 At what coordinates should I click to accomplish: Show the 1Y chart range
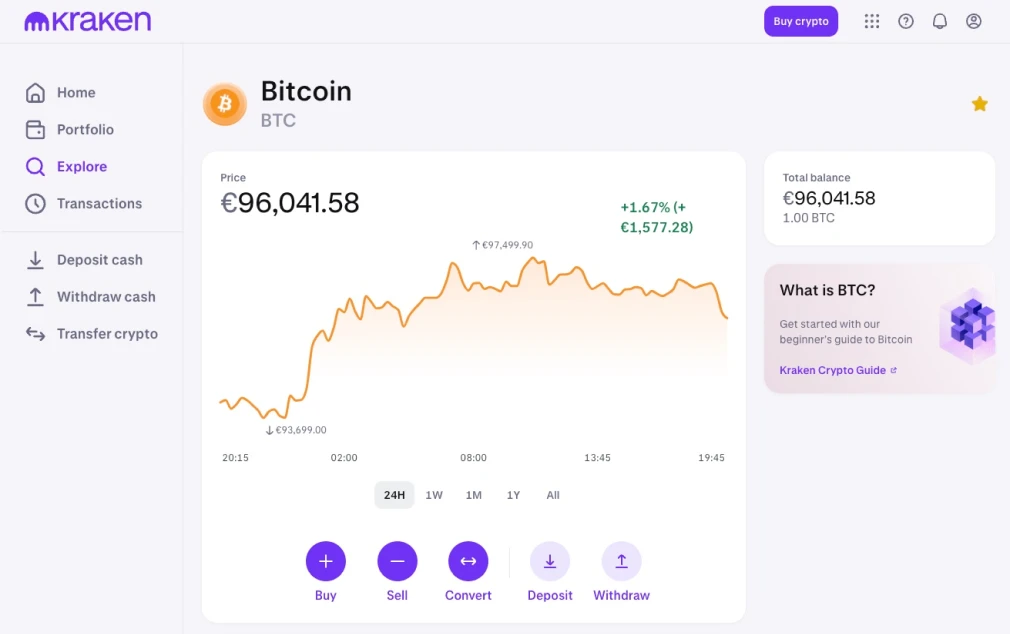point(513,495)
